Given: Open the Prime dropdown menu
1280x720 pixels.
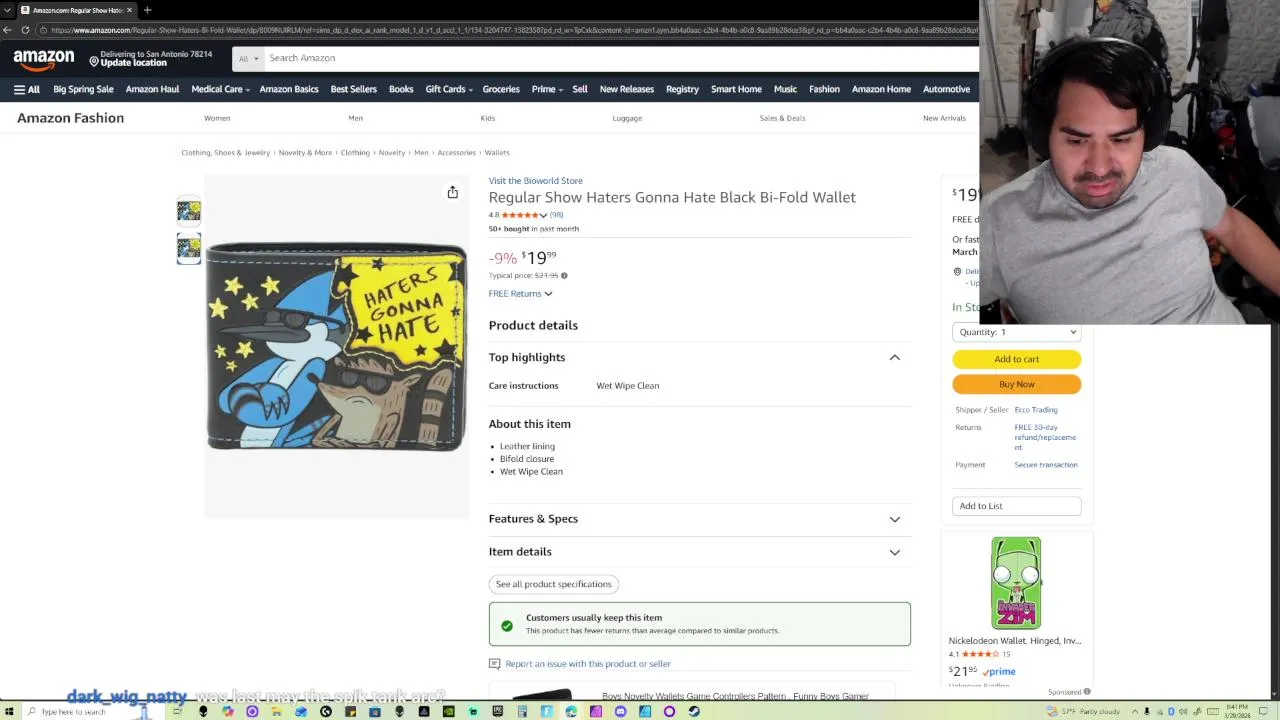Looking at the screenshot, I should [547, 89].
